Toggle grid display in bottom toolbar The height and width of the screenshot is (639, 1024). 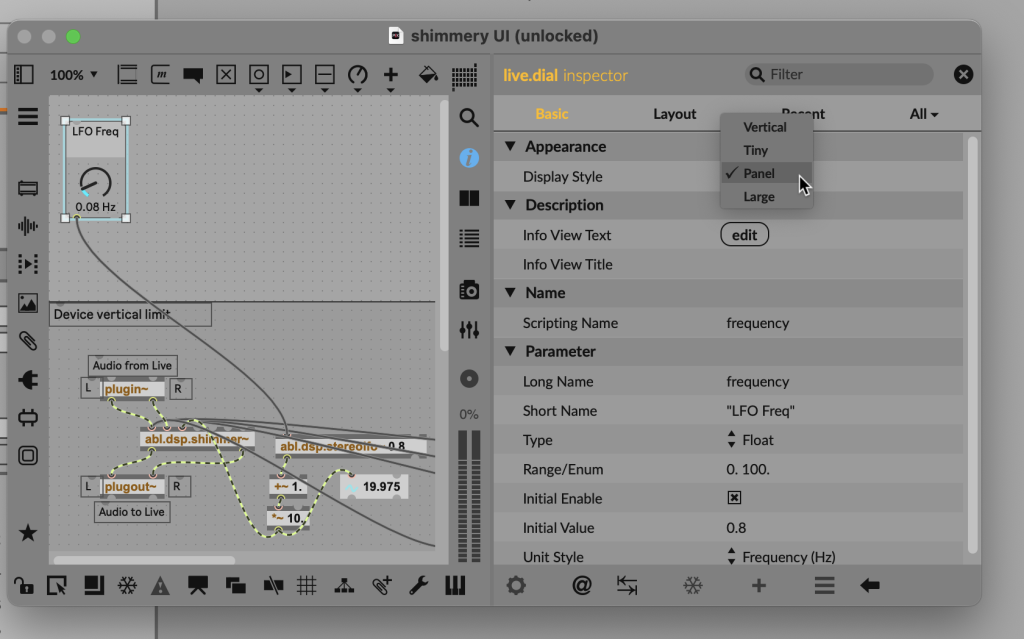coord(307,585)
